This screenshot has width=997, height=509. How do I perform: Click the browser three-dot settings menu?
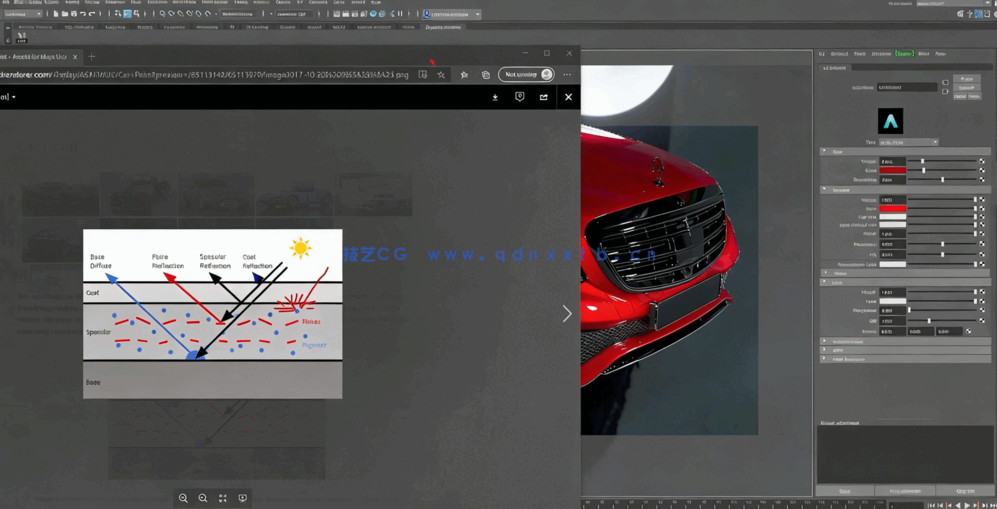[567, 75]
